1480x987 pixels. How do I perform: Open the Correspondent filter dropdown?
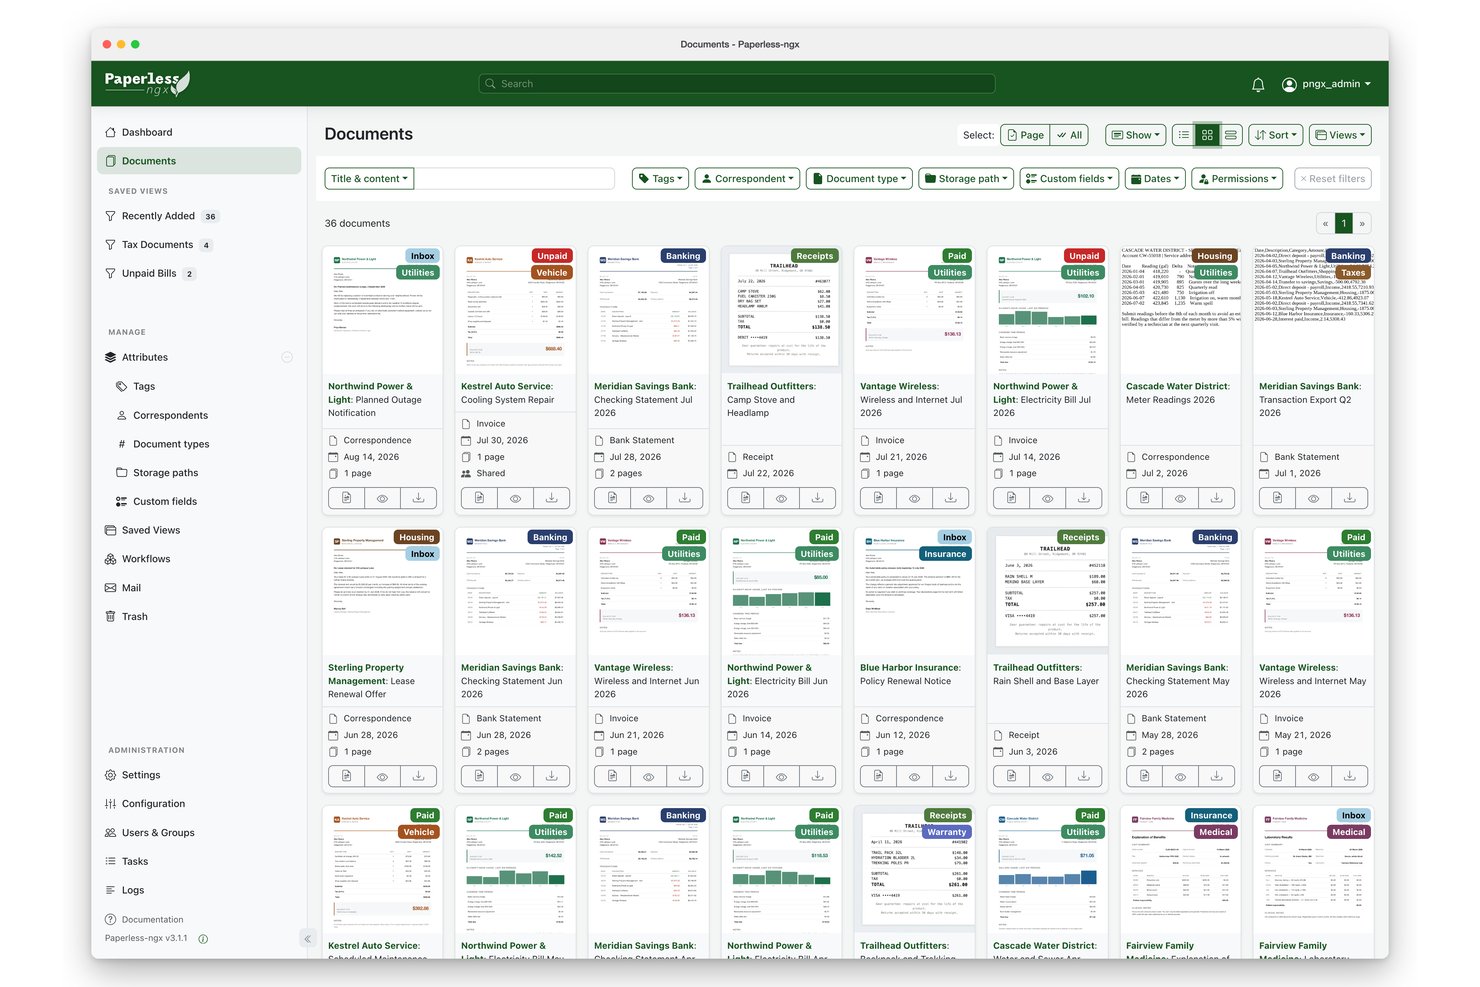point(747,179)
